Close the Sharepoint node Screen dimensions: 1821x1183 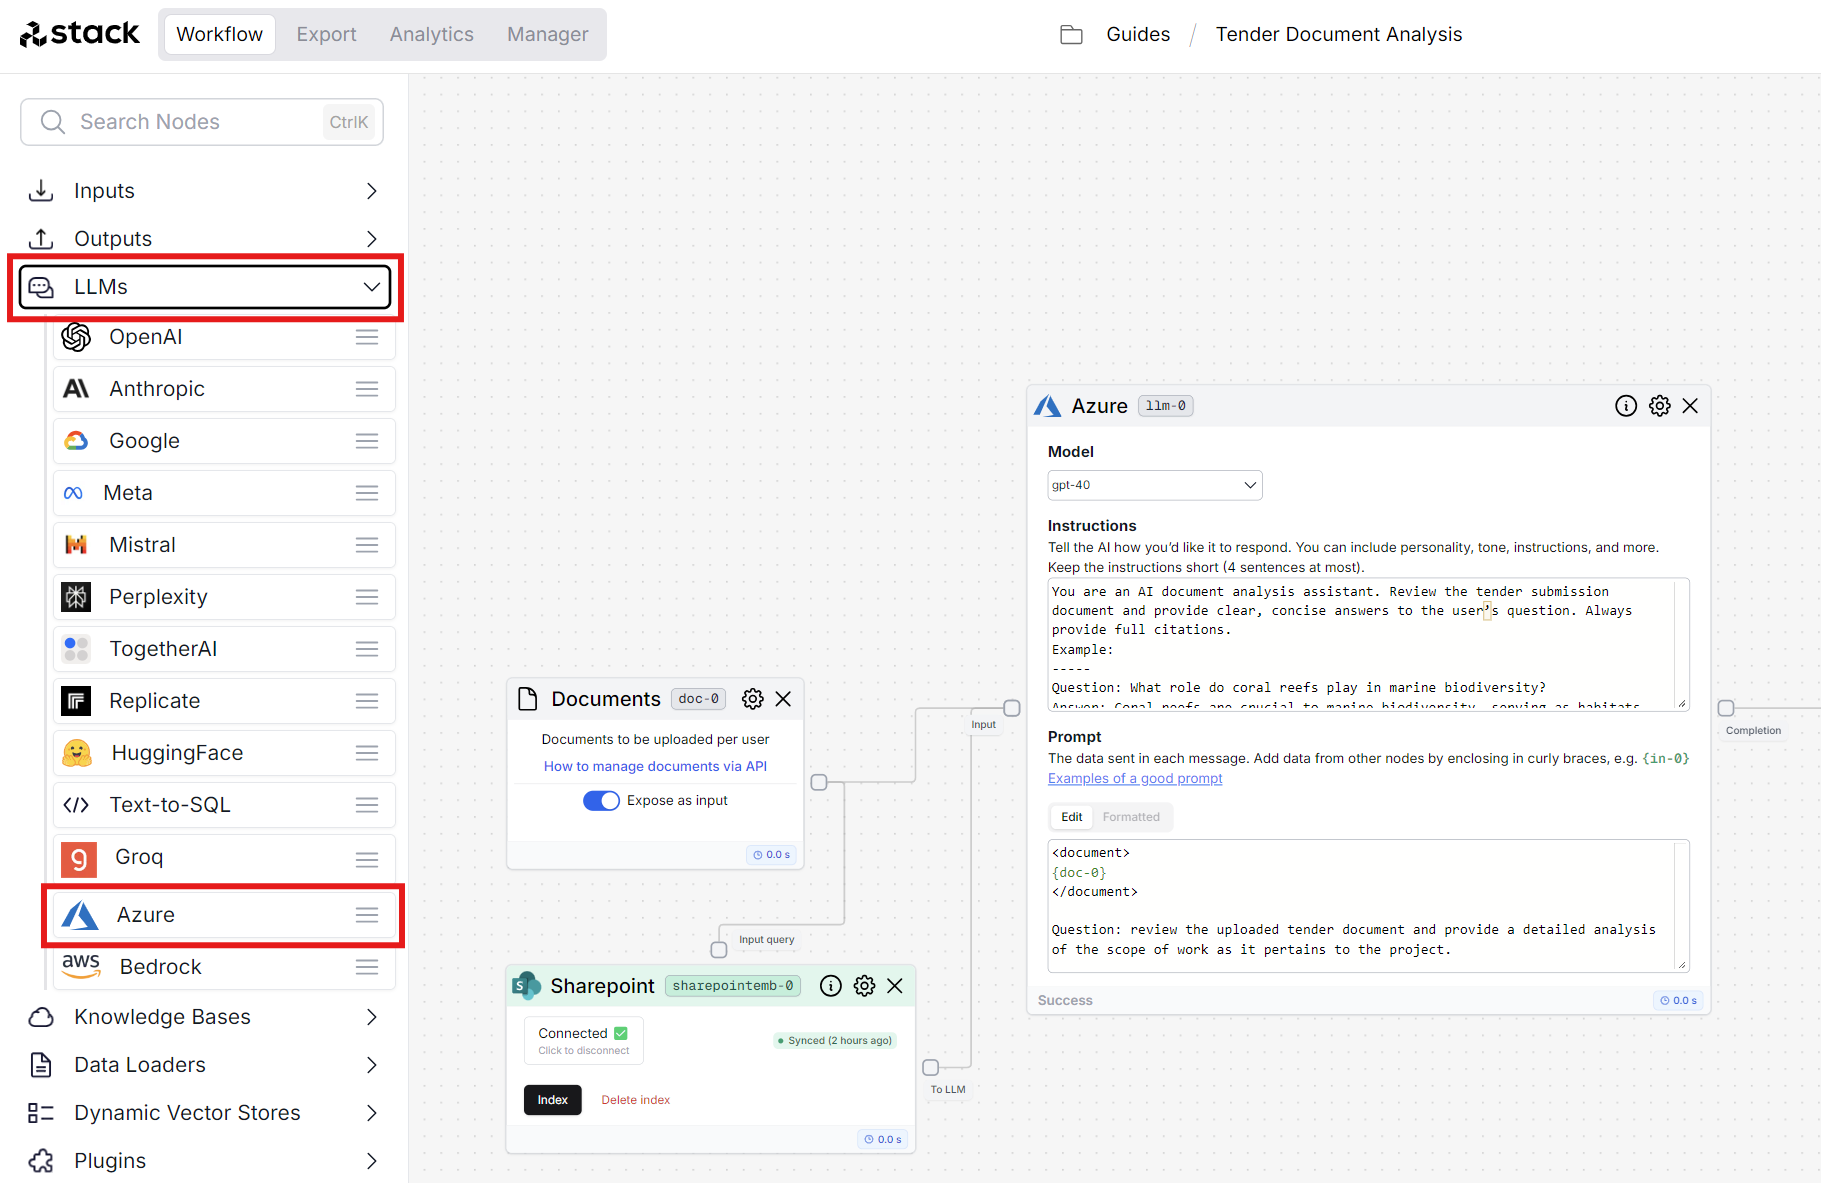895,986
